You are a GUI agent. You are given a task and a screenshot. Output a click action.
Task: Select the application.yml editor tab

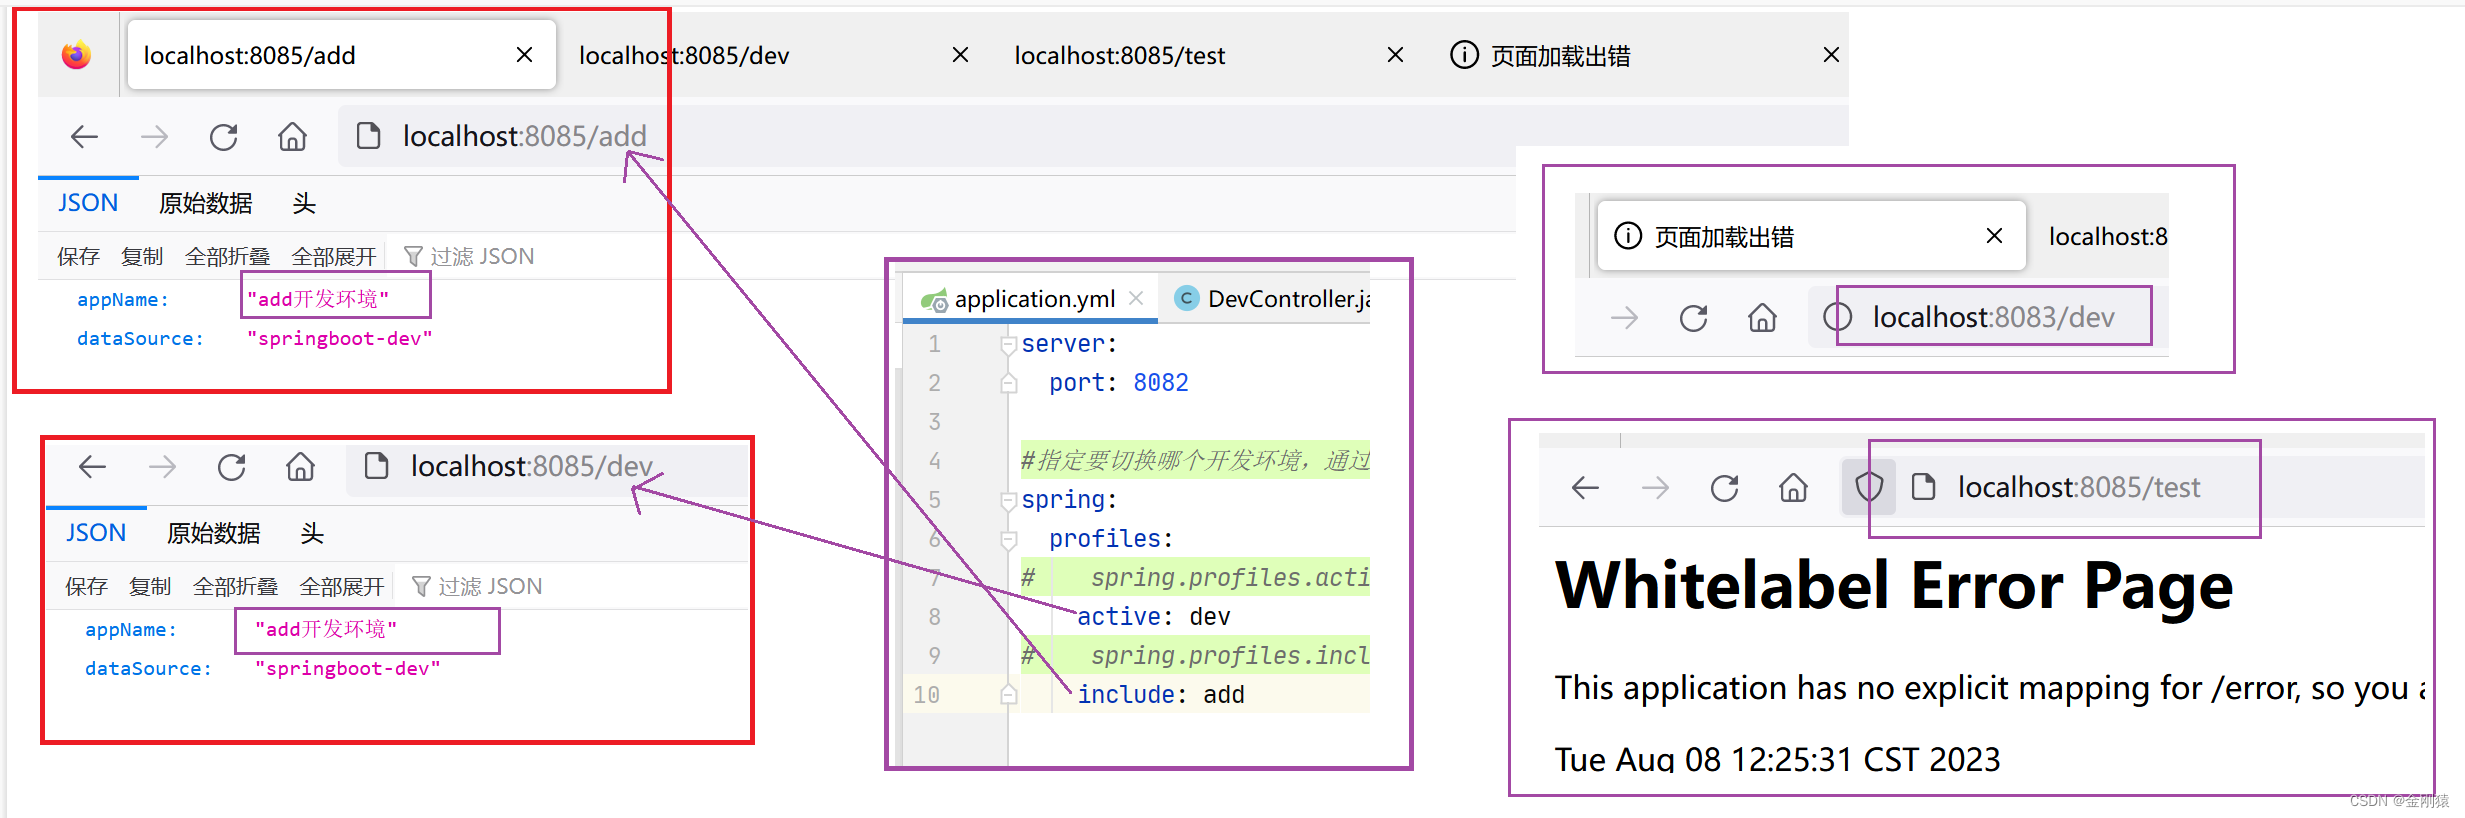tap(1030, 298)
